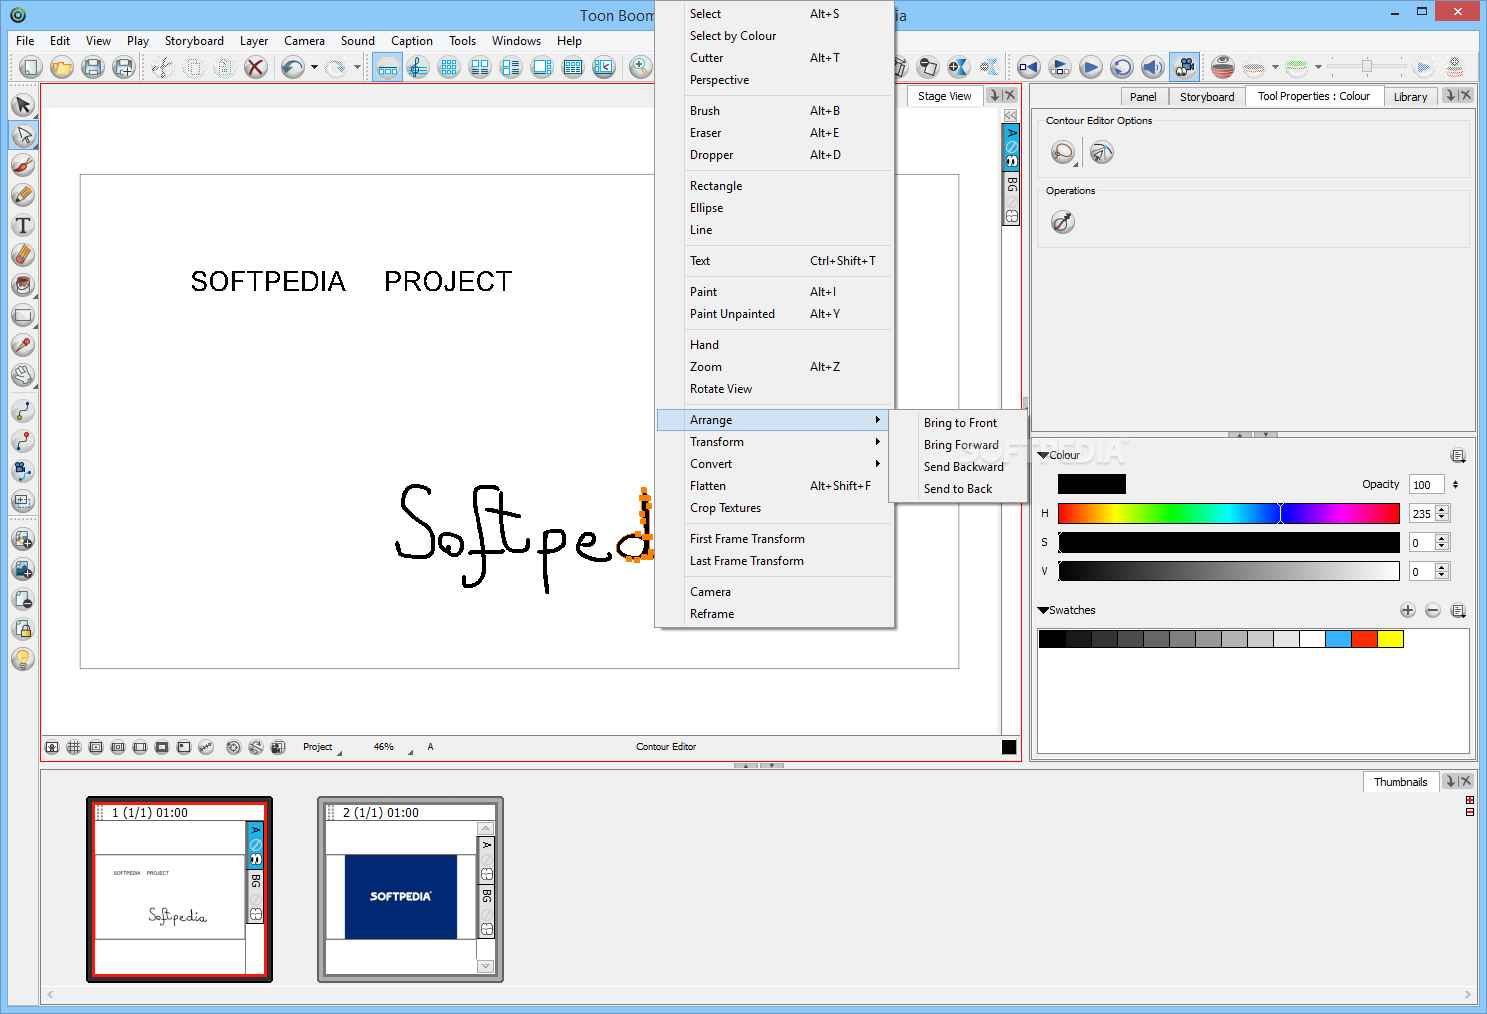This screenshot has height=1014, width=1487.
Task: Click the Open folder icon
Action: click(62, 67)
